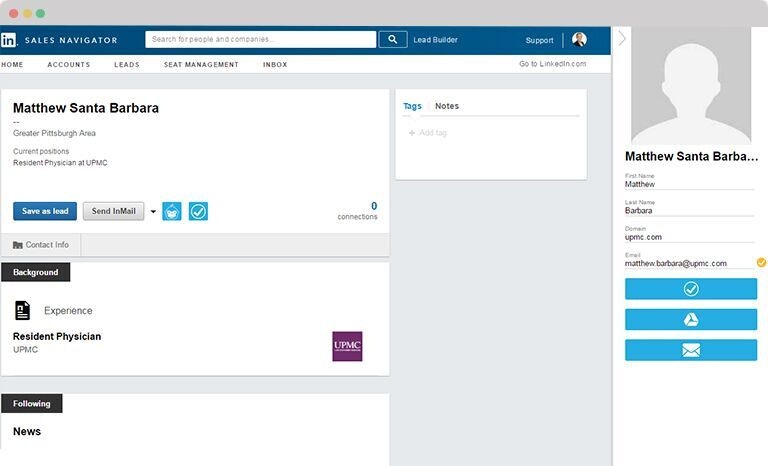Open the user profile avatar menu

pyautogui.click(x=579, y=40)
